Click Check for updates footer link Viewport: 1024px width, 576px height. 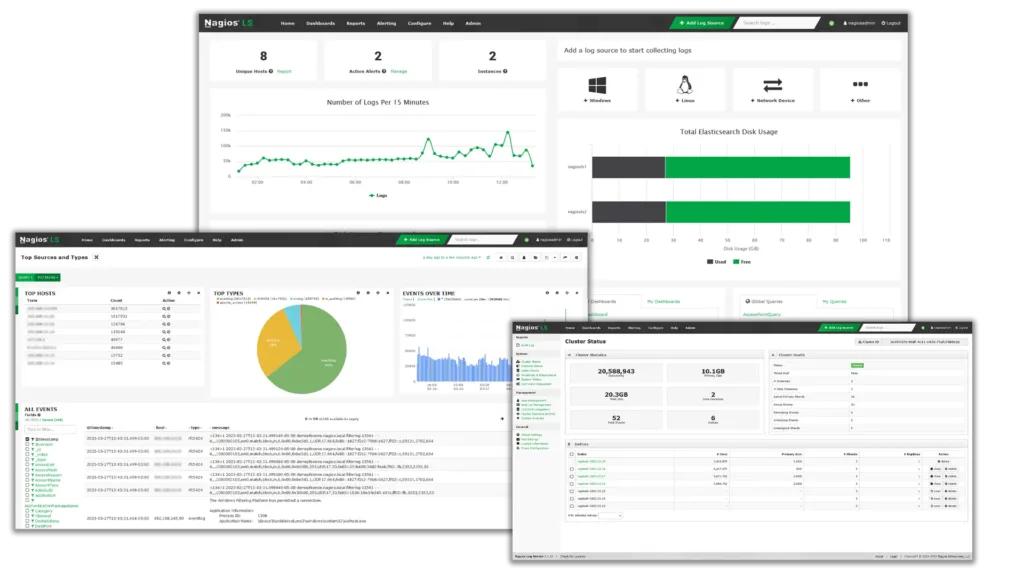[x=573, y=557]
